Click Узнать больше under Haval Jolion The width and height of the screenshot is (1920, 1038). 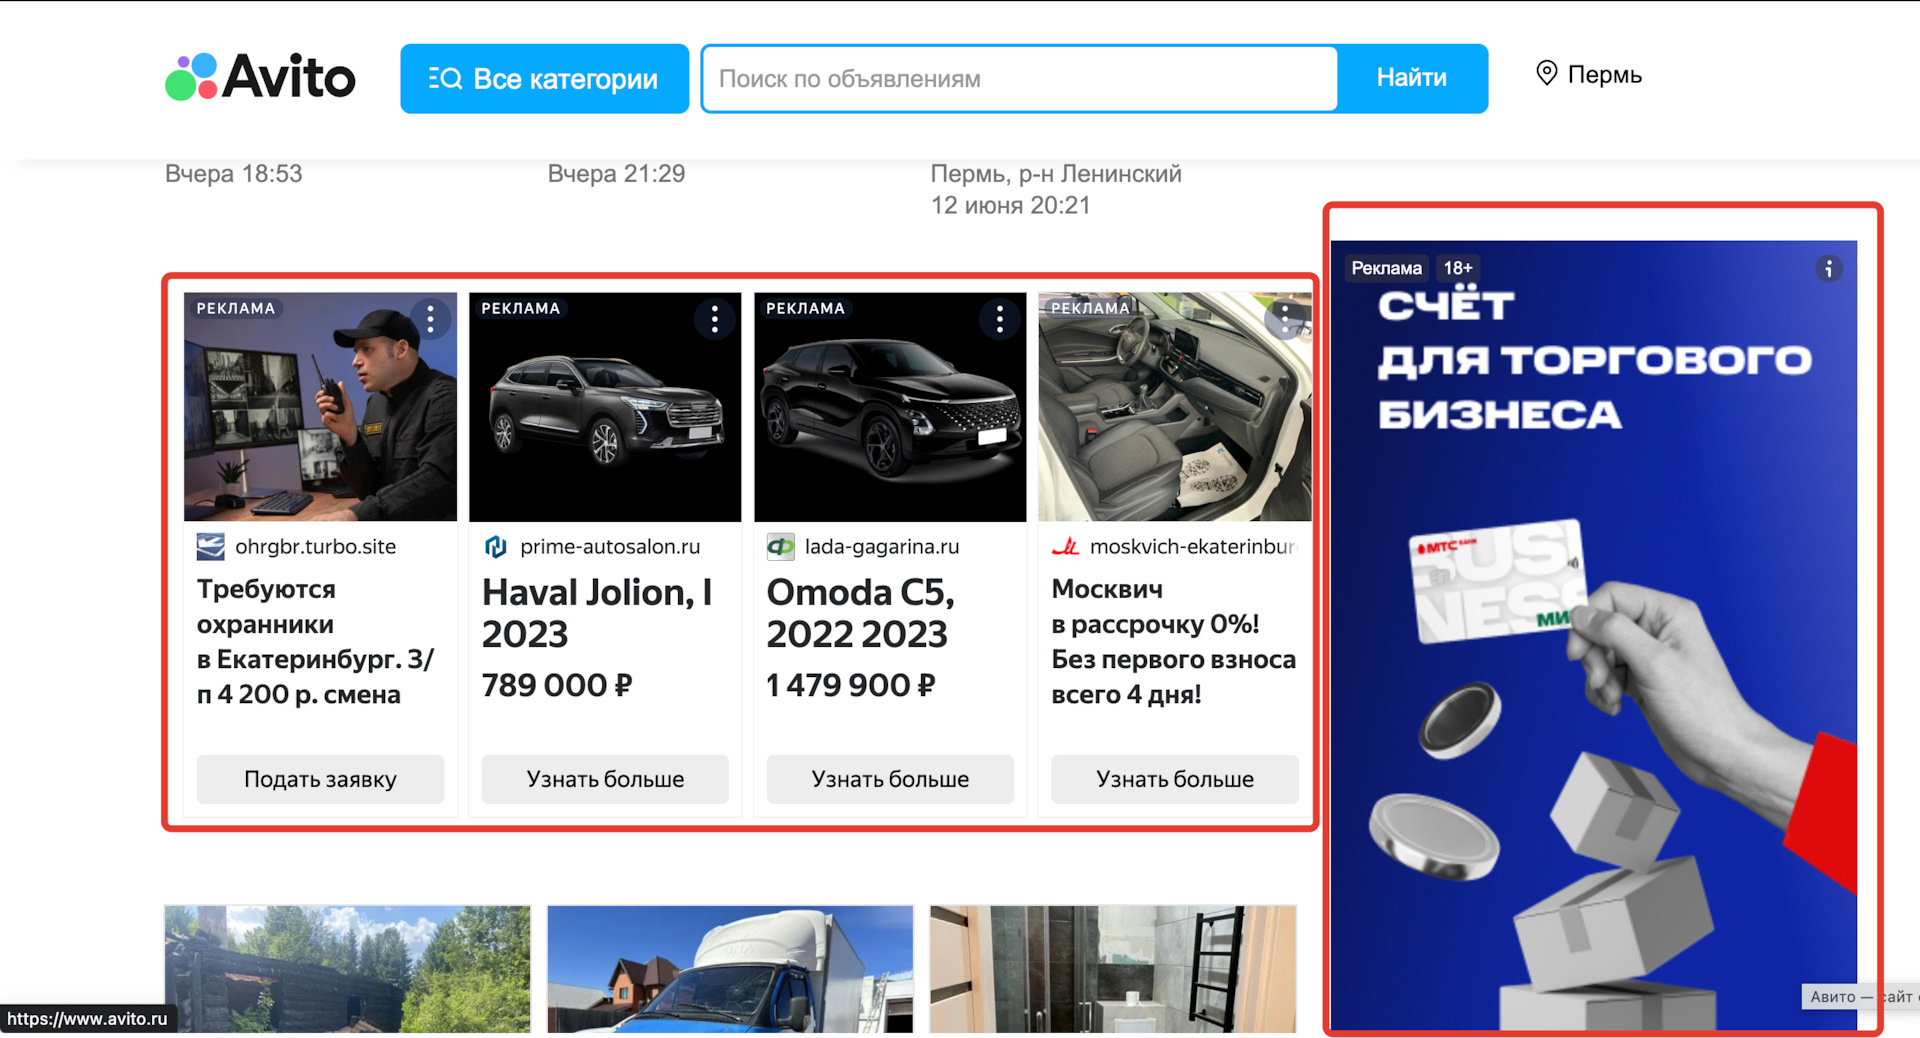pyautogui.click(x=605, y=779)
